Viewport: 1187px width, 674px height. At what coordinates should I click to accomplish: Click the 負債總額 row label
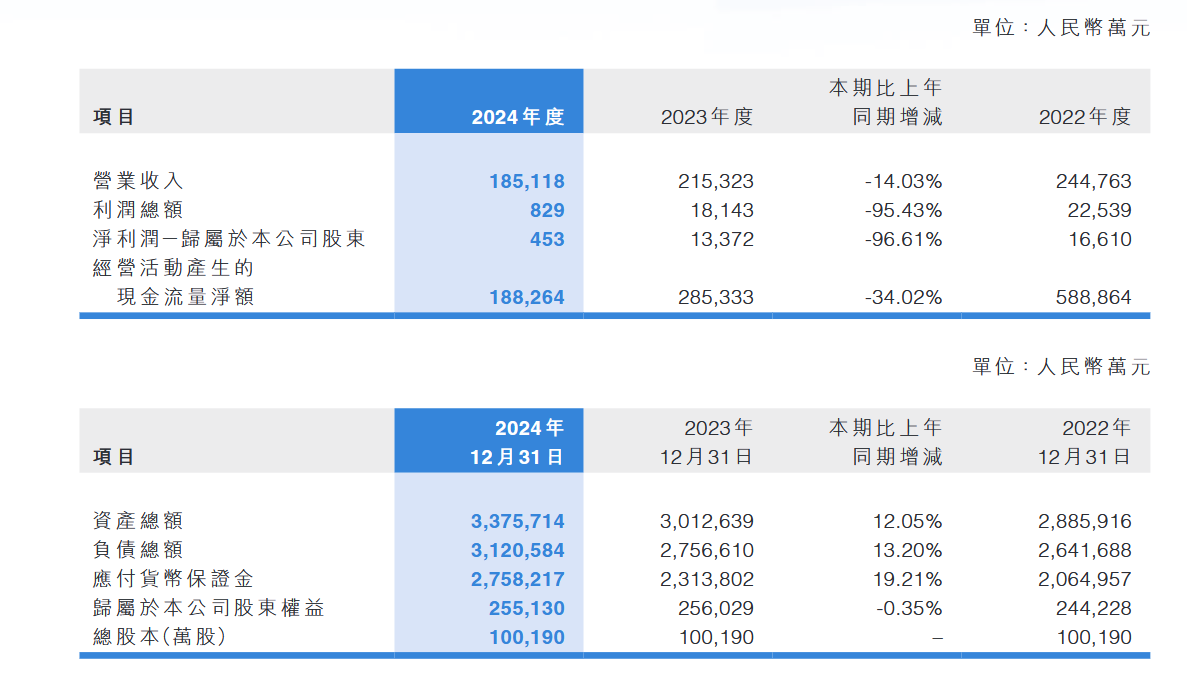point(138,550)
